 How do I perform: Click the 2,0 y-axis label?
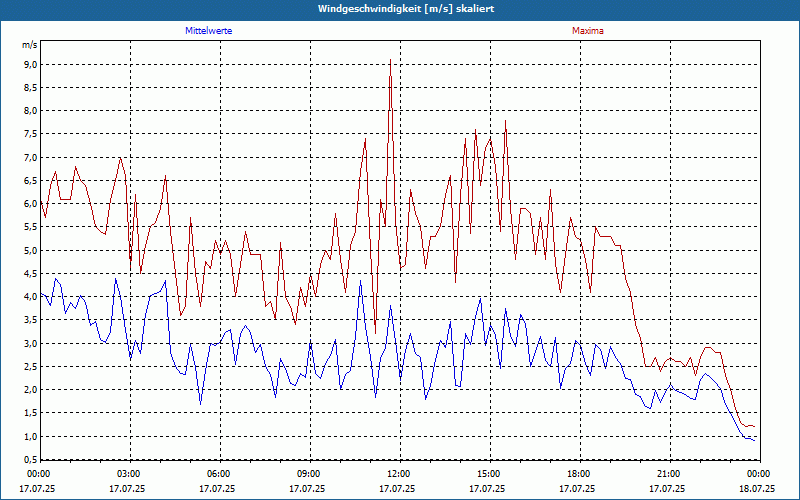point(31,390)
